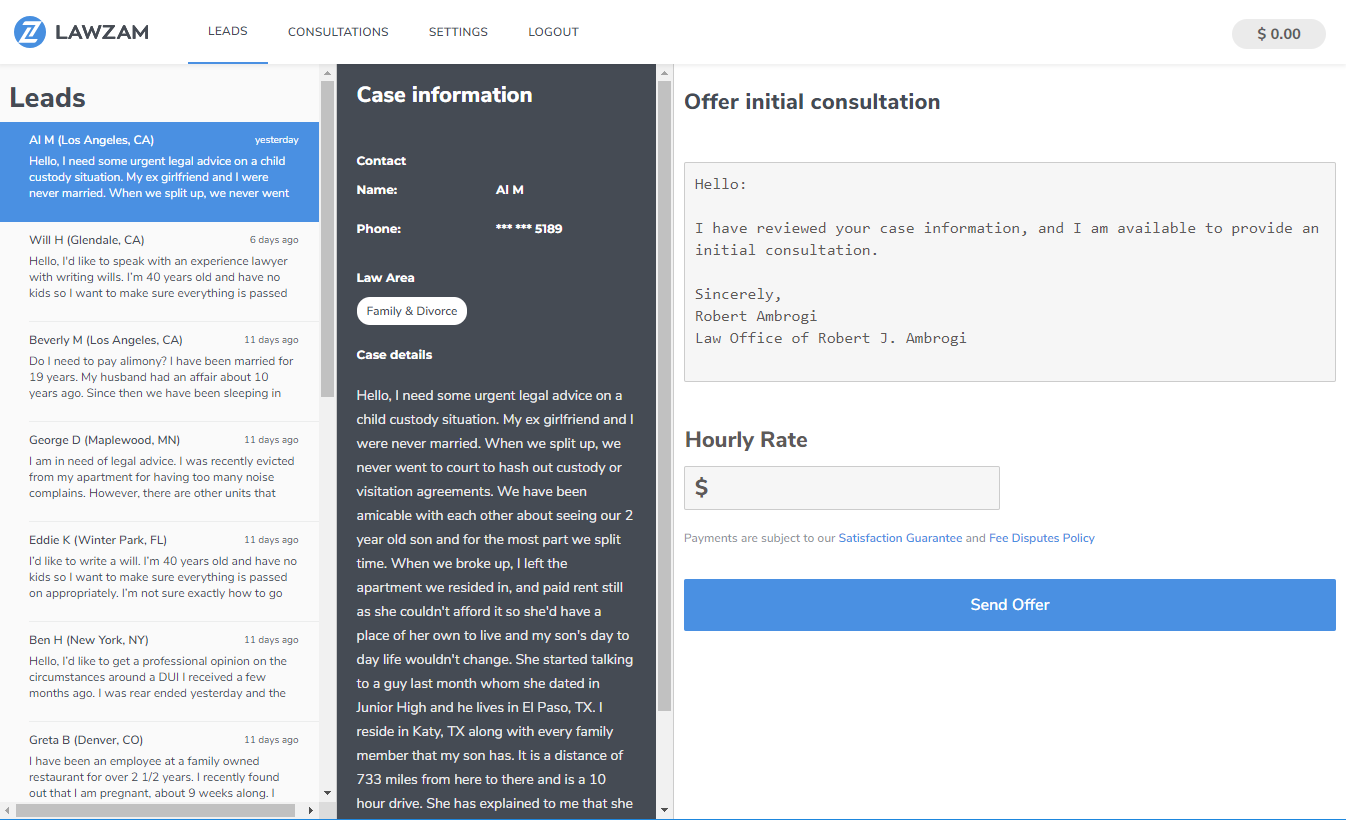Click the Family & Divorce tag
Screen dimensions: 1346x820
411,311
